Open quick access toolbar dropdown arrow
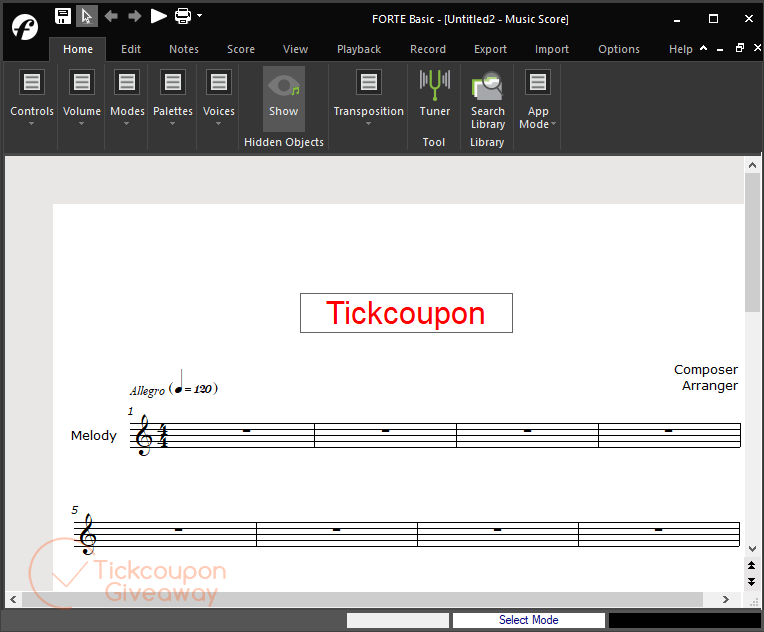The height and width of the screenshot is (632, 764). tap(199, 16)
